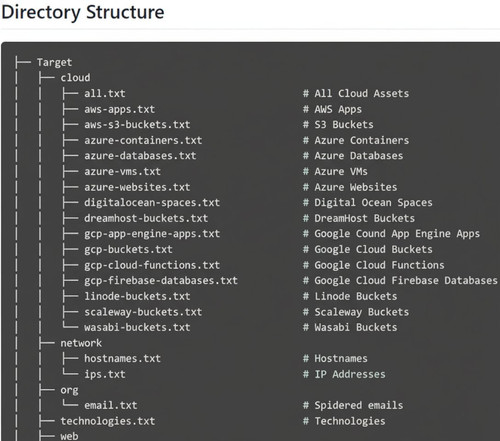Click technologies.txt file name
Screen dimensions: 500x441
point(108,421)
